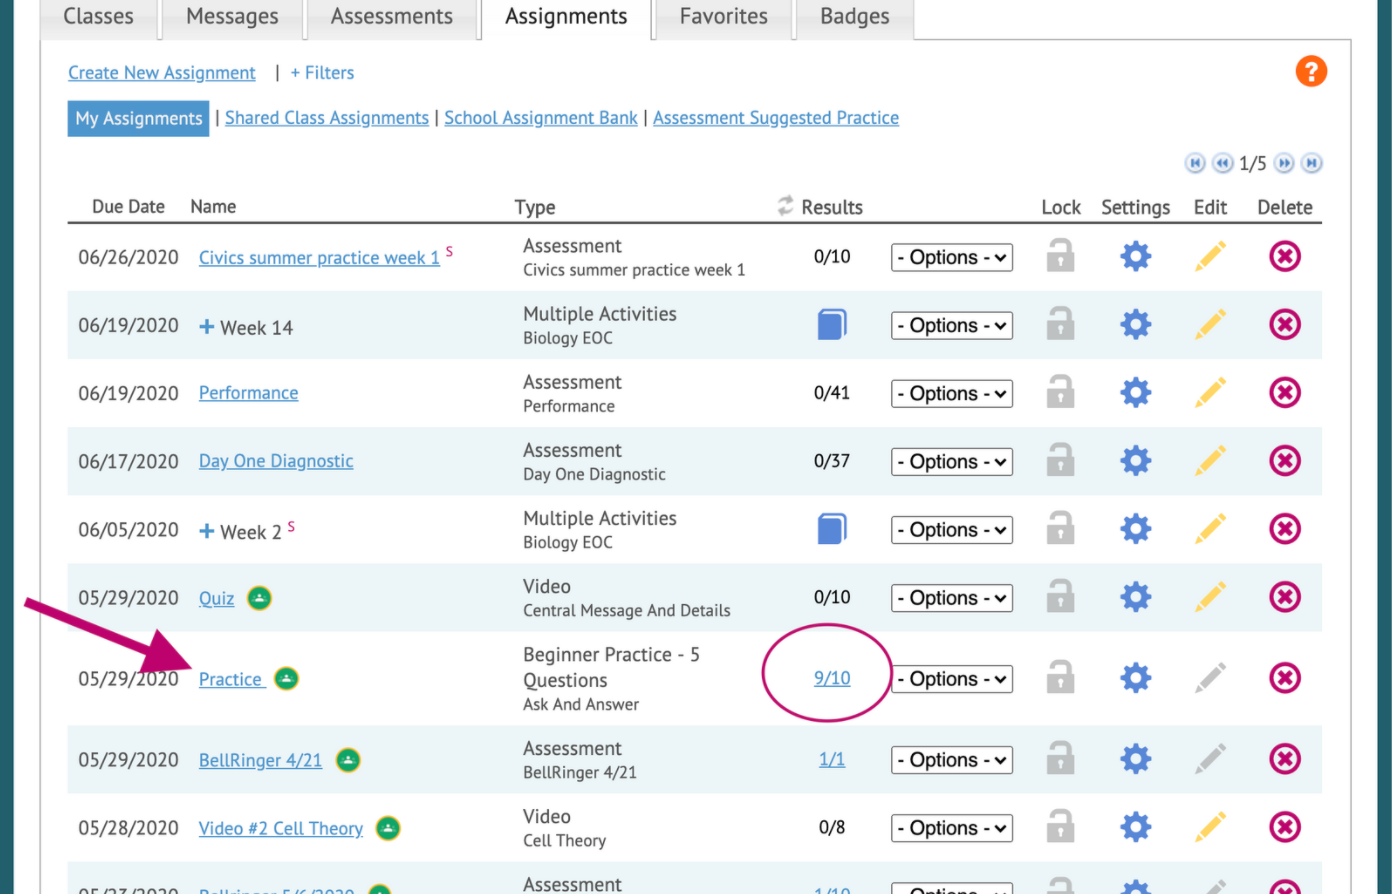Open Options dropdown for Performance
This screenshot has height=894, width=1392.
click(952, 393)
